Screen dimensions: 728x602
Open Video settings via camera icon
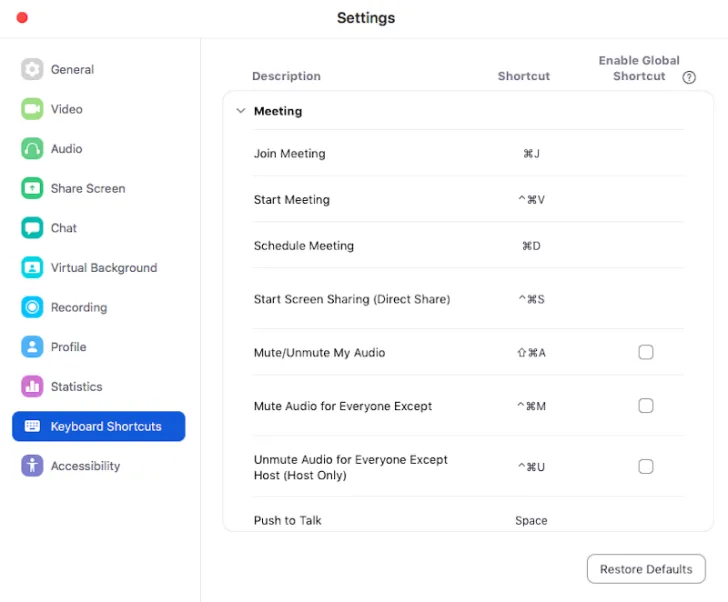point(32,109)
